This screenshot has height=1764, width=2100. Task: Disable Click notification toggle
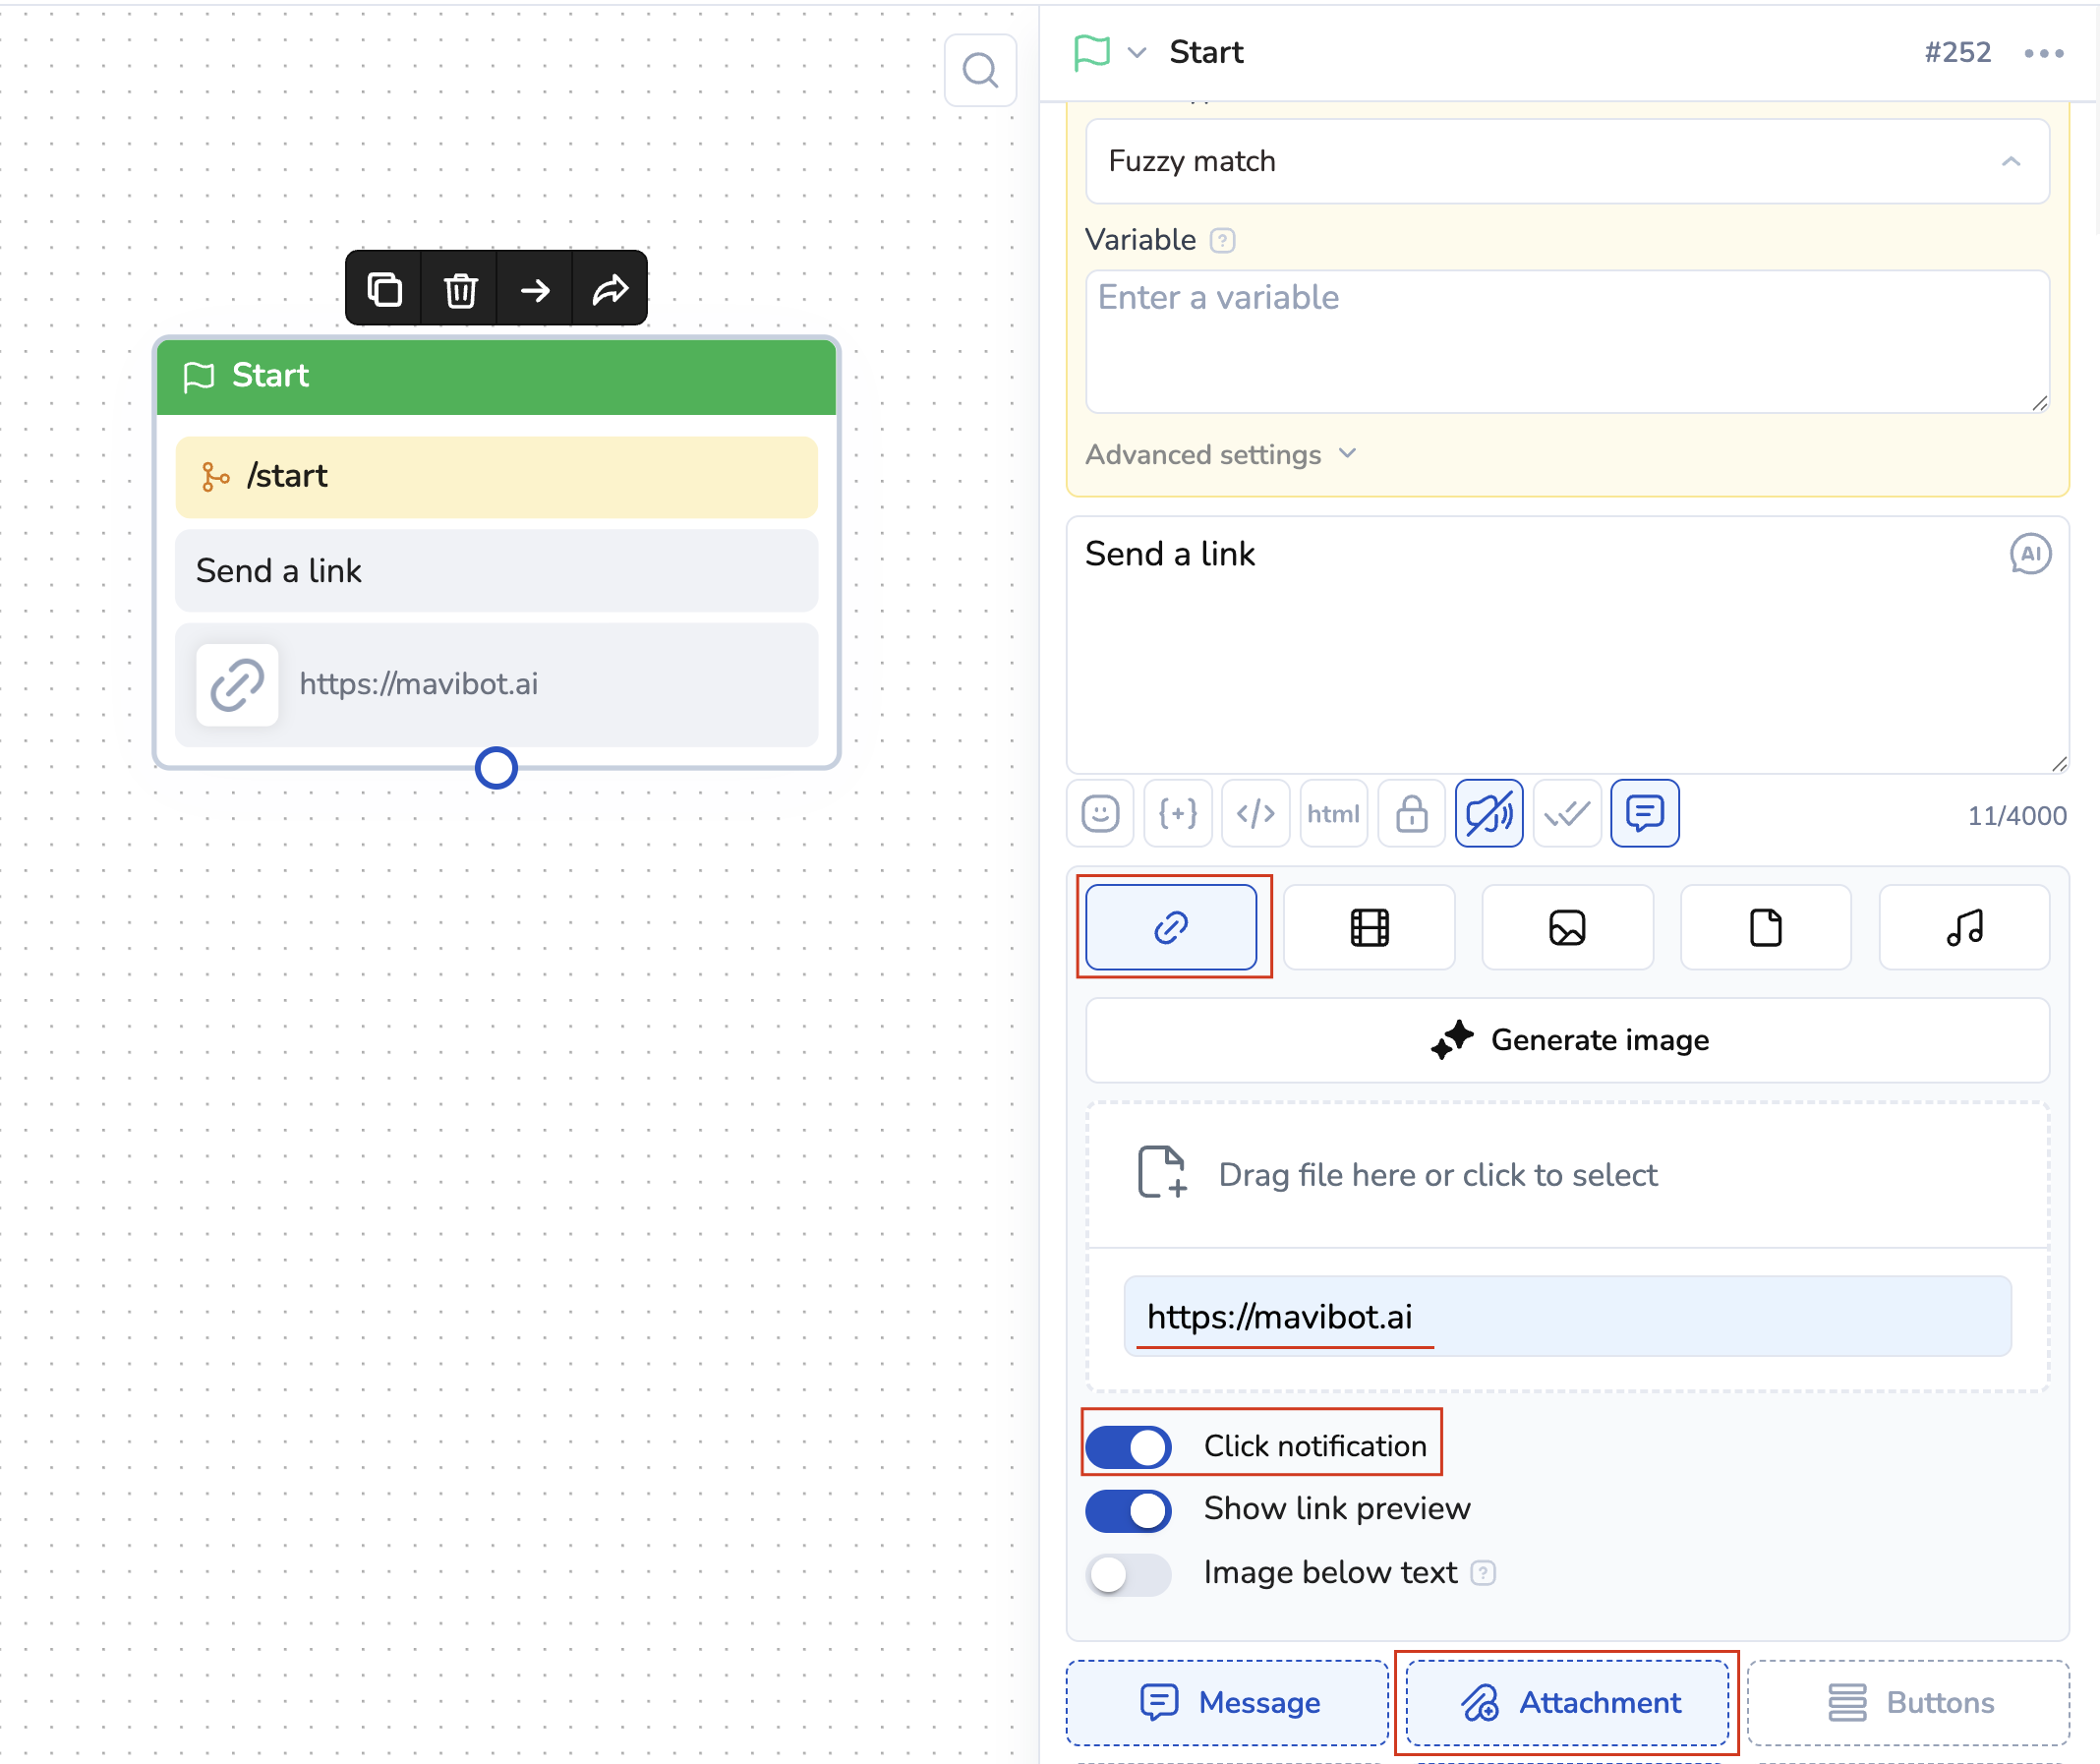[1129, 1447]
